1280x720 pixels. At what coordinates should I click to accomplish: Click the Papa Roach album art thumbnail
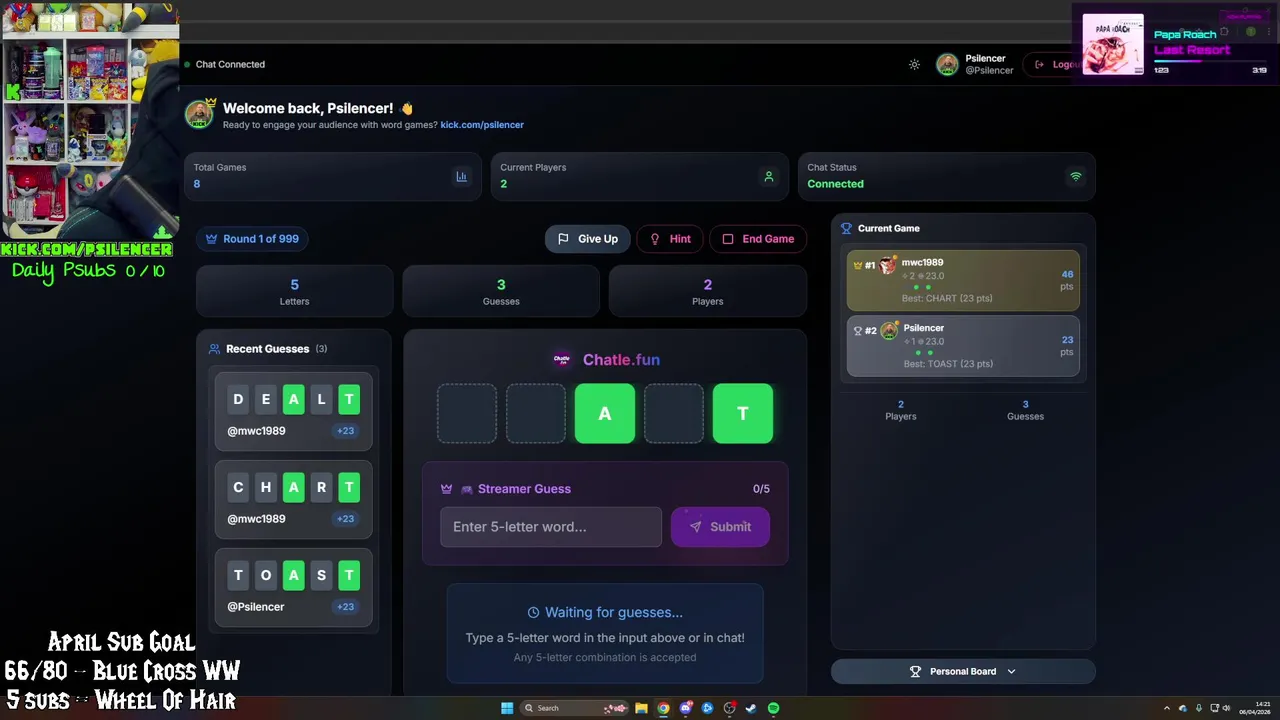point(1113,44)
